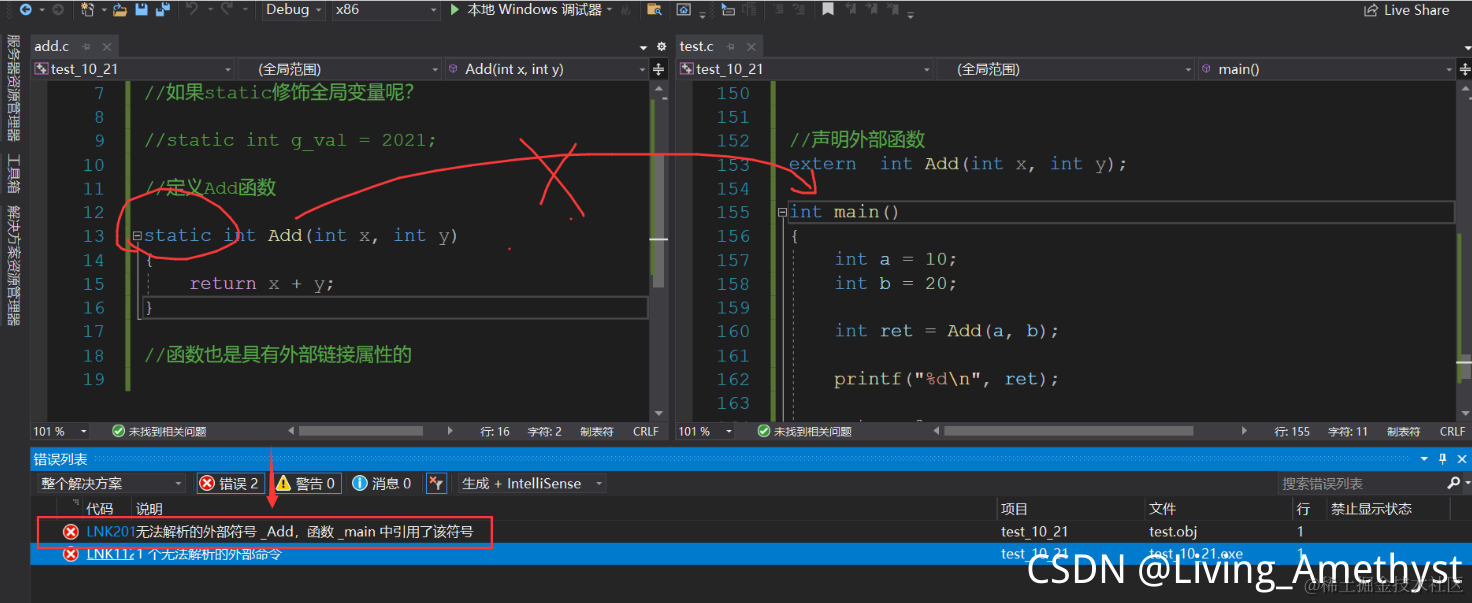Viewport: 1472px width, 603px height.
Task: Click the find in files folder icon
Action: (655, 9)
